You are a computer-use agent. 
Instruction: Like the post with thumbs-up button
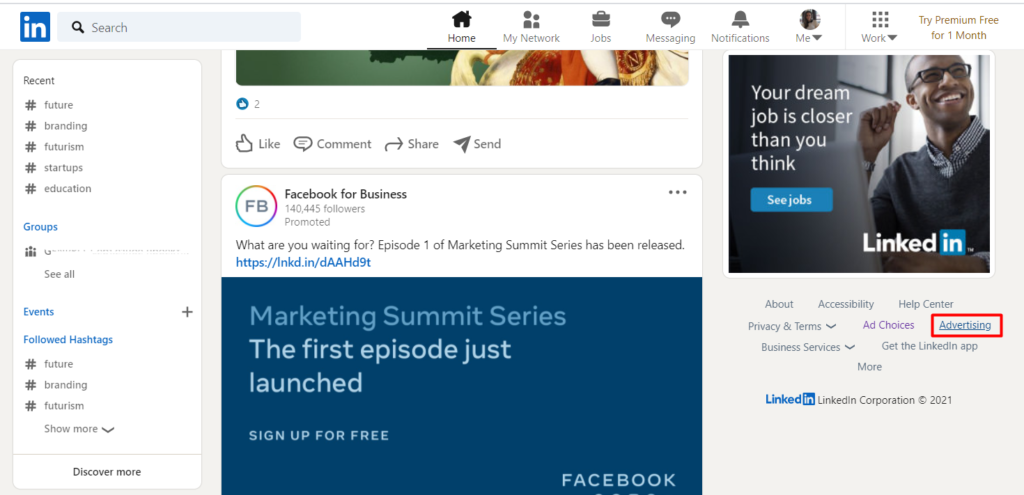pos(257,144)
